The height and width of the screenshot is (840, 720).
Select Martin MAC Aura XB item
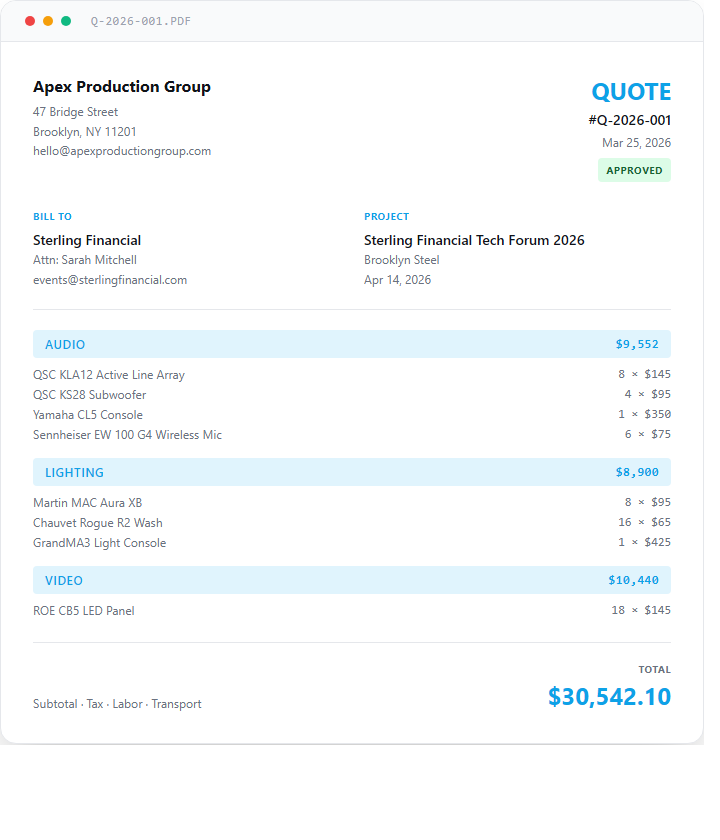point(87,503)
